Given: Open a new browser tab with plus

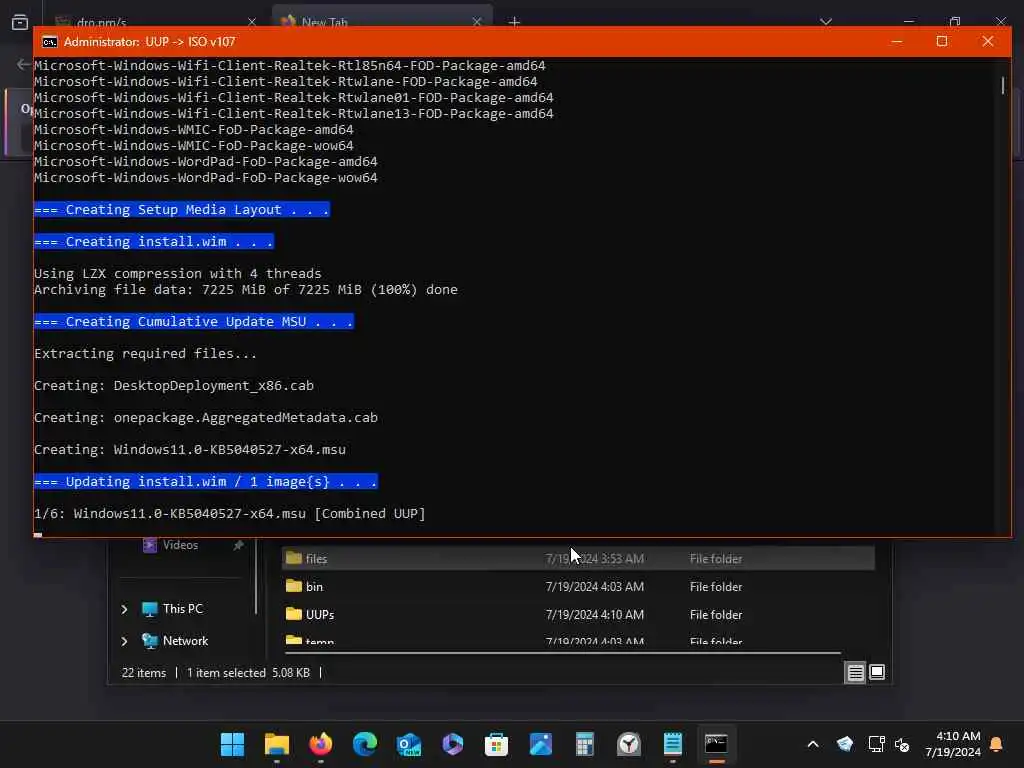Looking at the screenshot, I should pos(515,22).
